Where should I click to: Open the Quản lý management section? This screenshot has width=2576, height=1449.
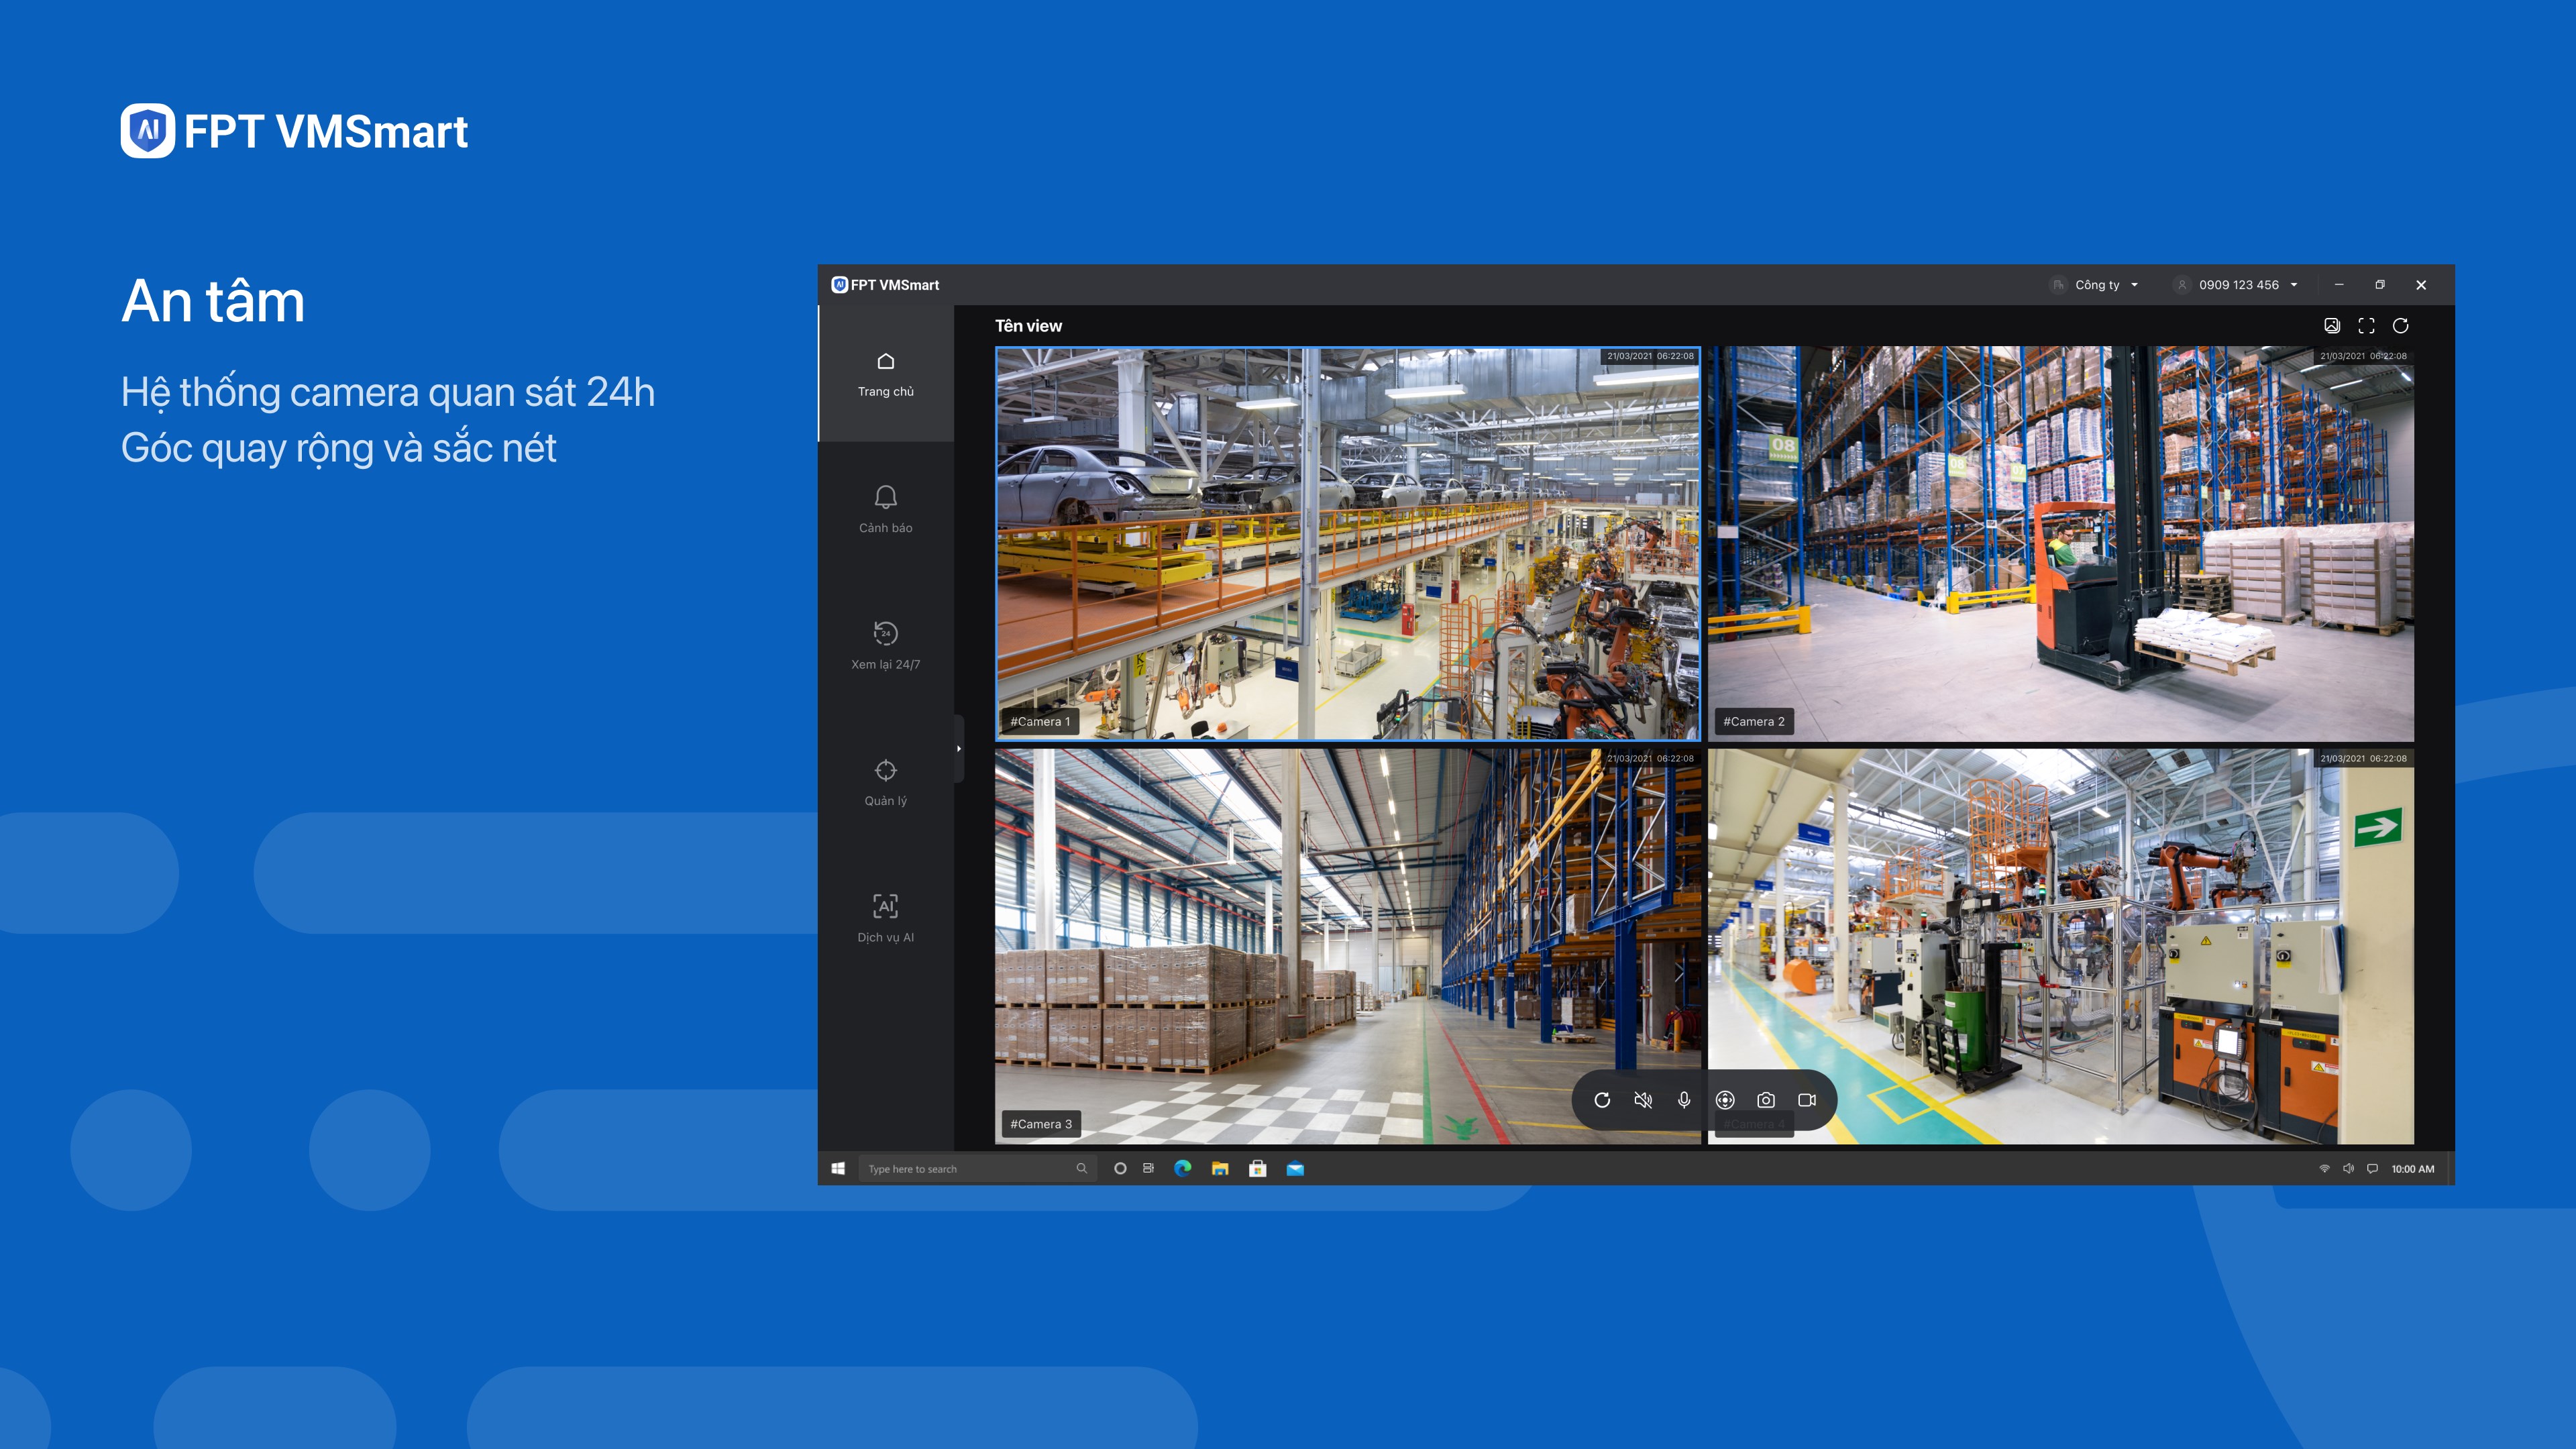coord(885,783)
